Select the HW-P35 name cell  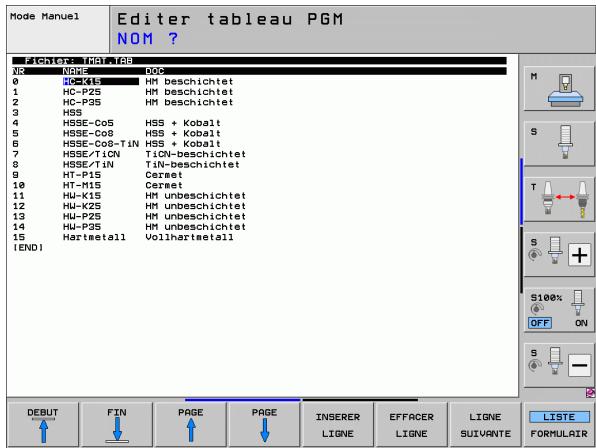[82, 226]
